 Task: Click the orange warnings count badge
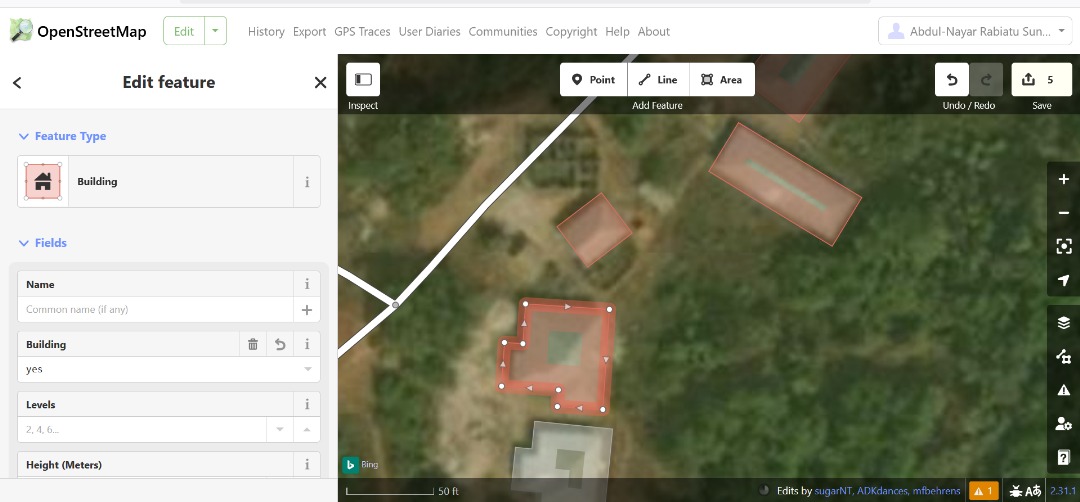984,491
